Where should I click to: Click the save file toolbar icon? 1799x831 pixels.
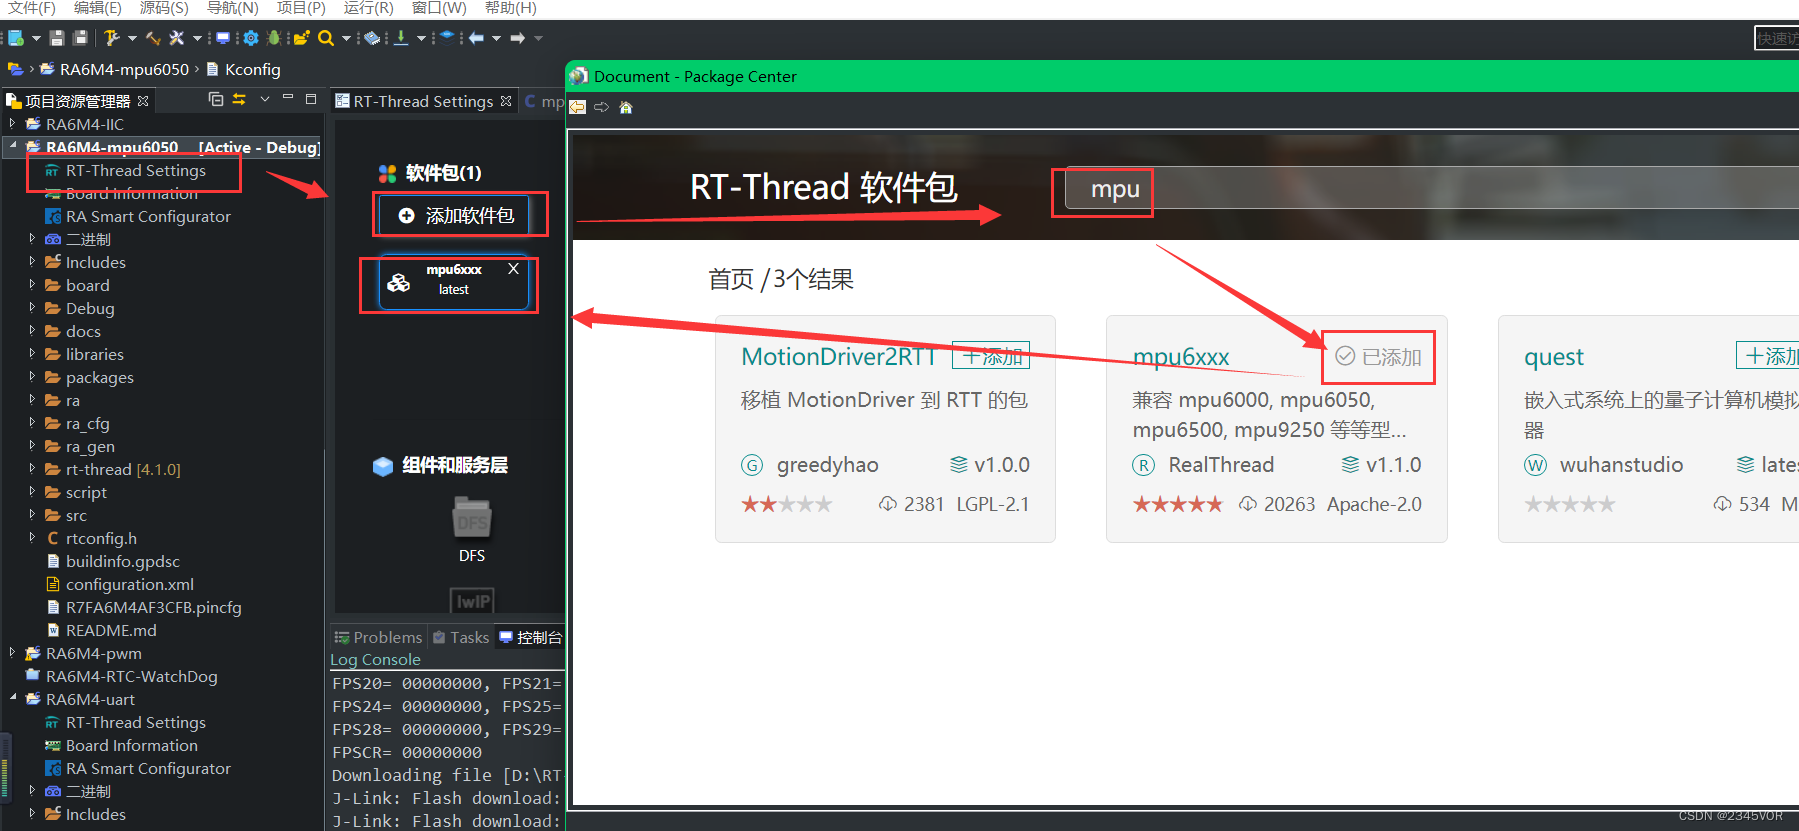pos(57,38)
